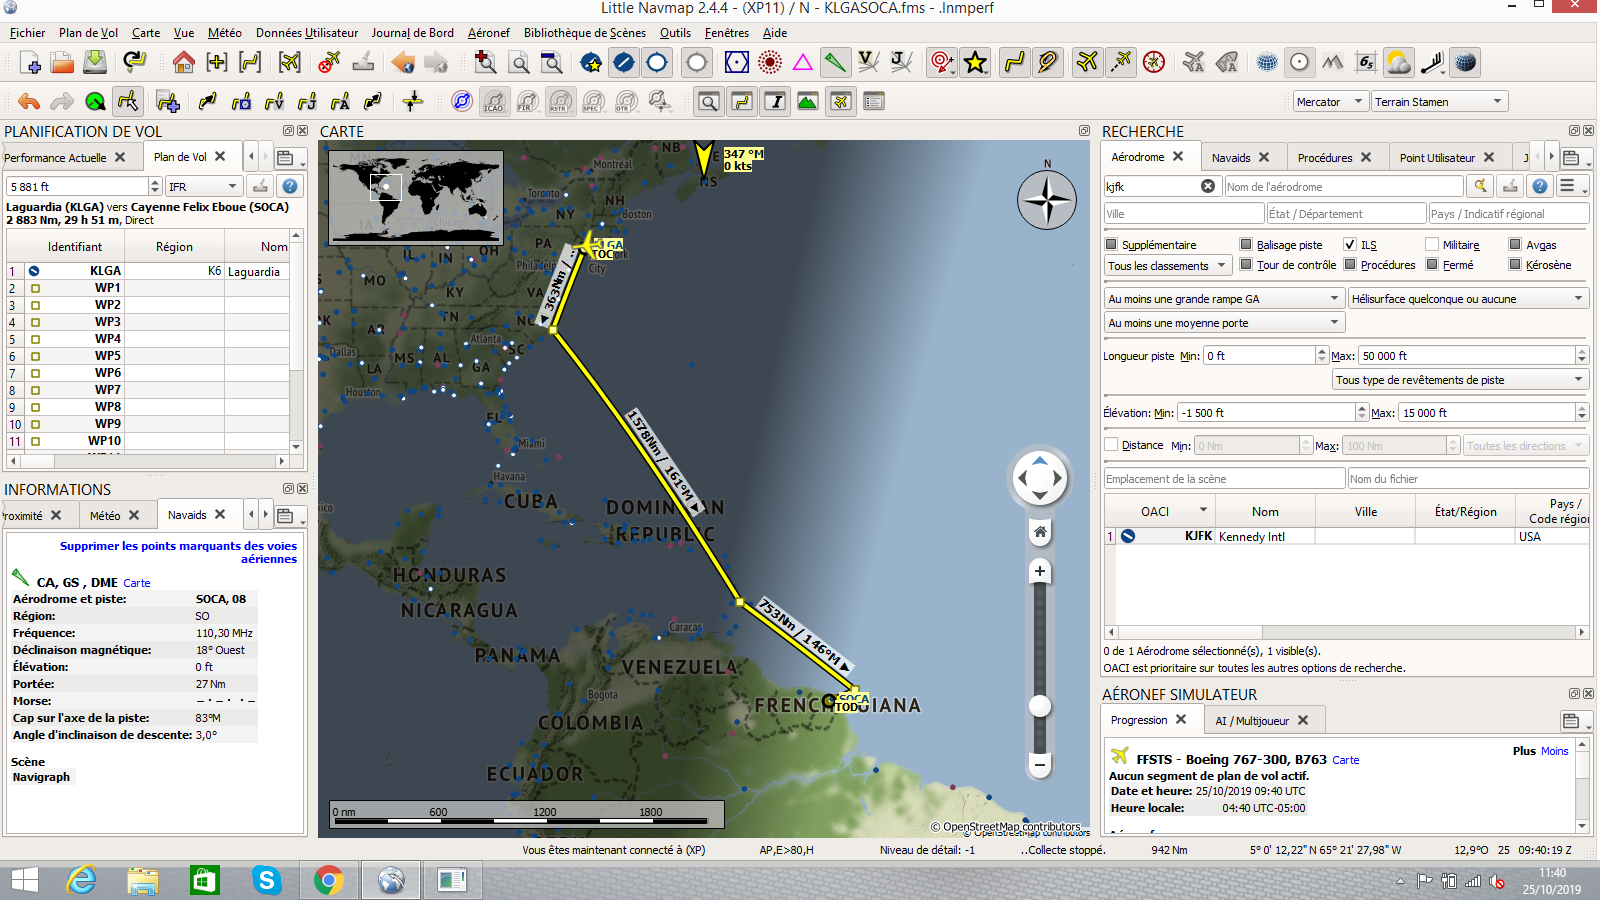Check the Balisage piste option

(1246, 244)
